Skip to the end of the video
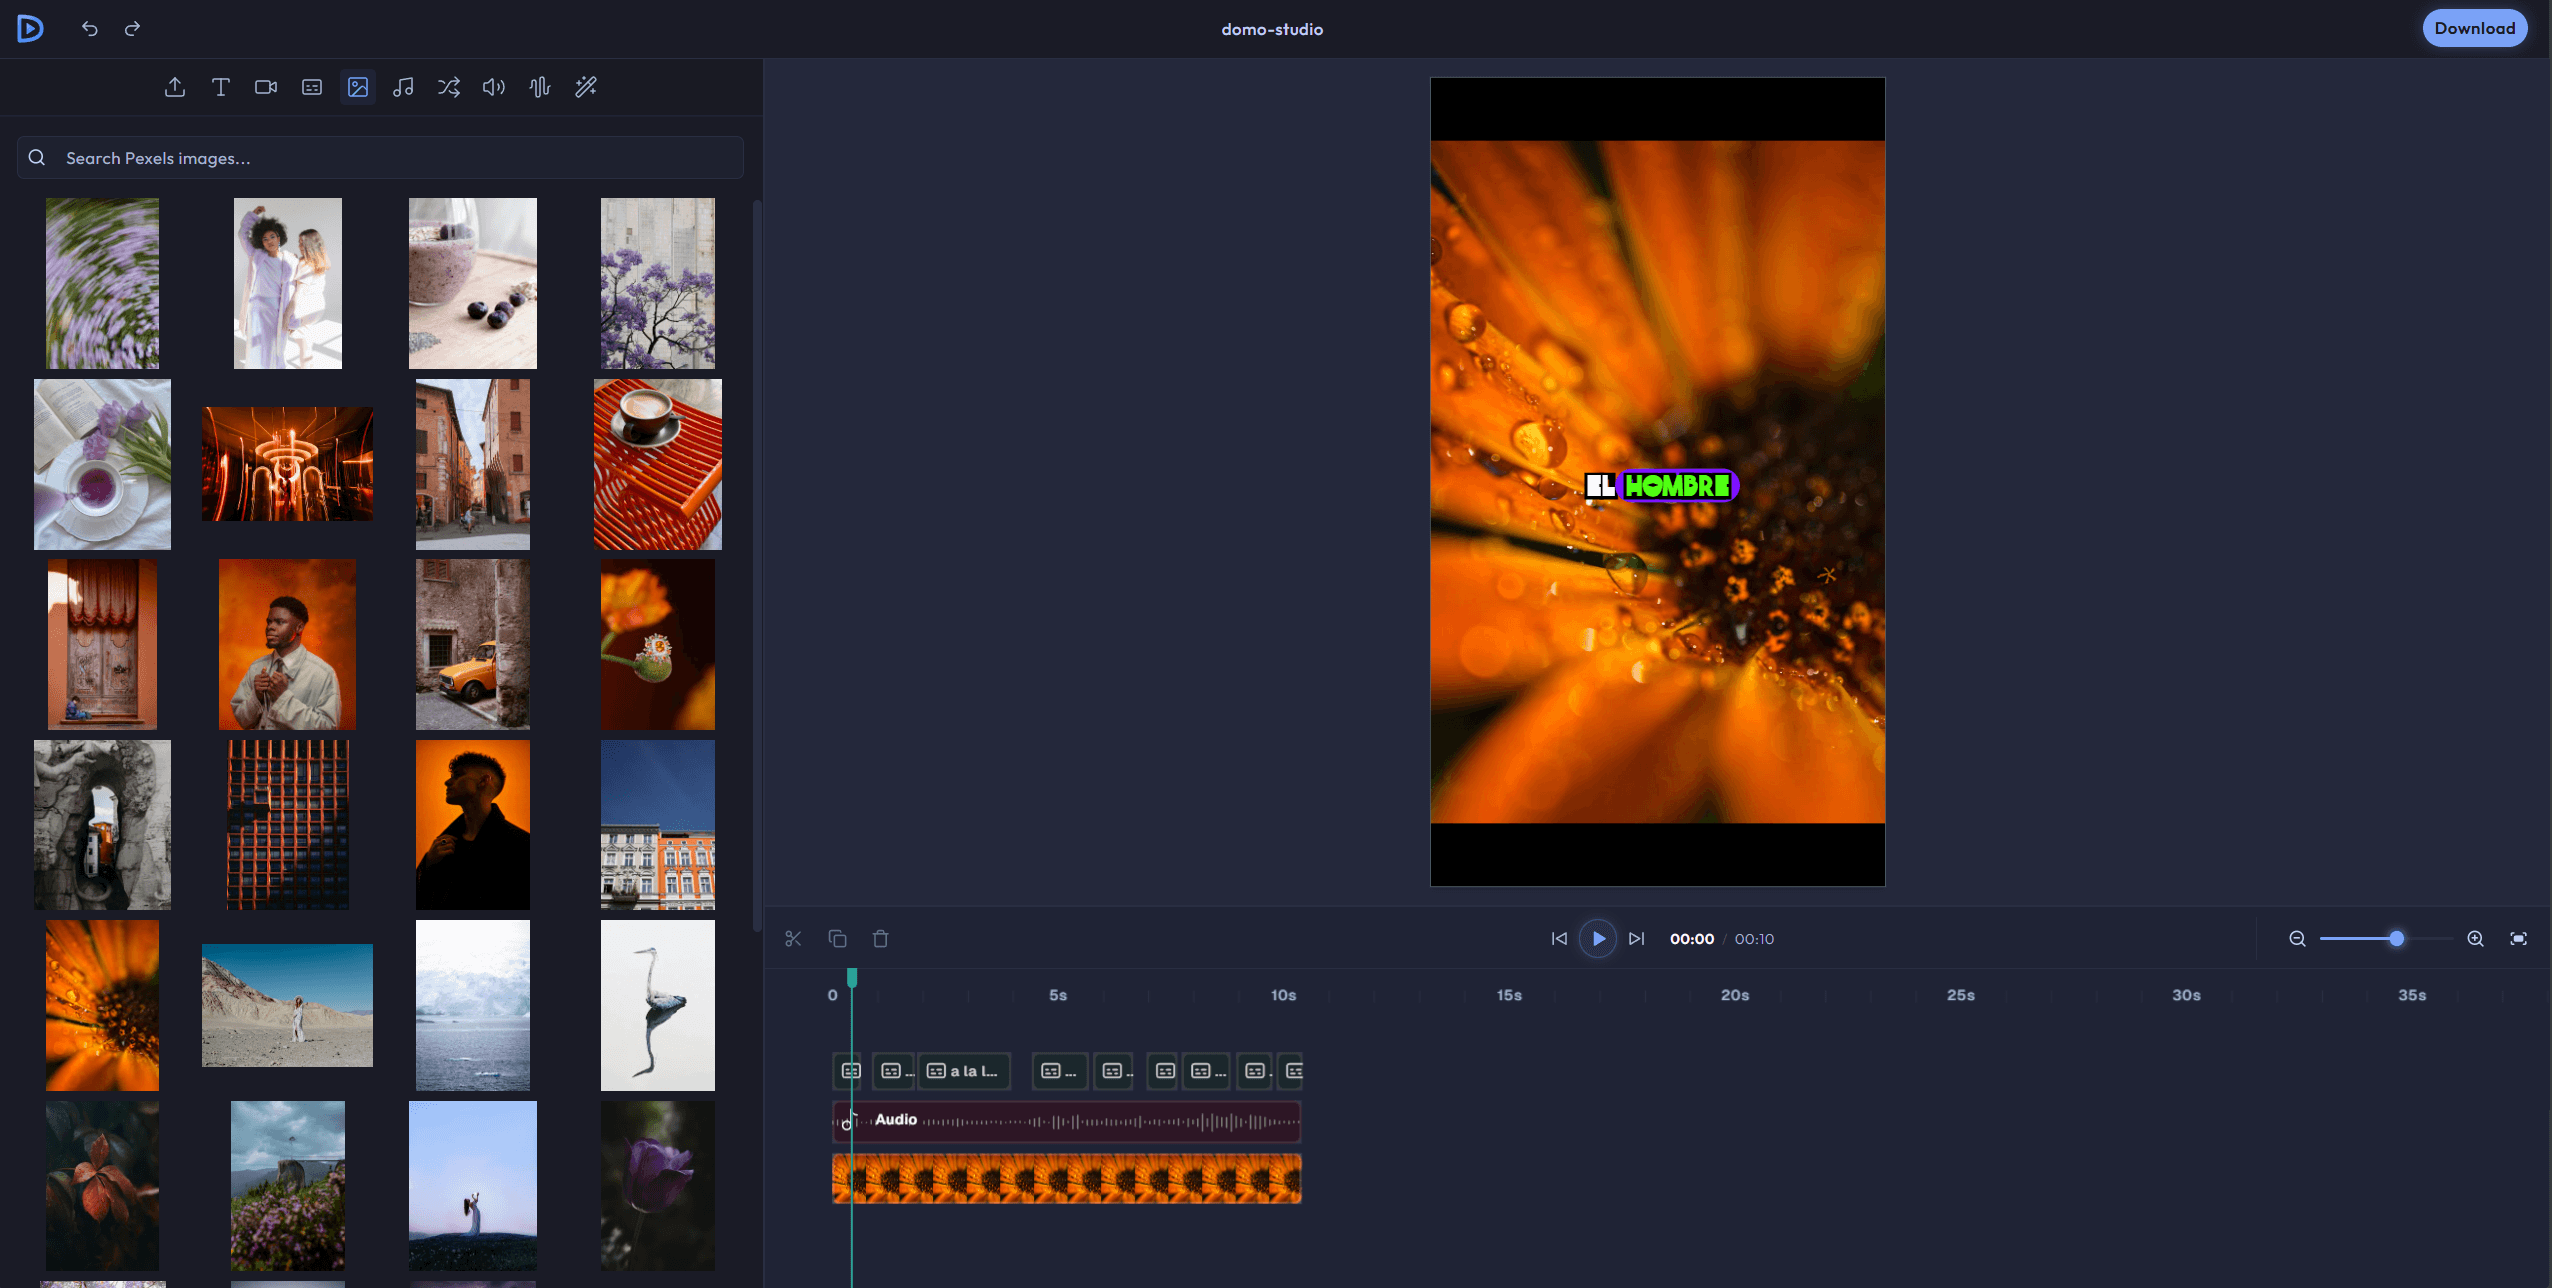The image size is (2552, 1288). 1636,939
